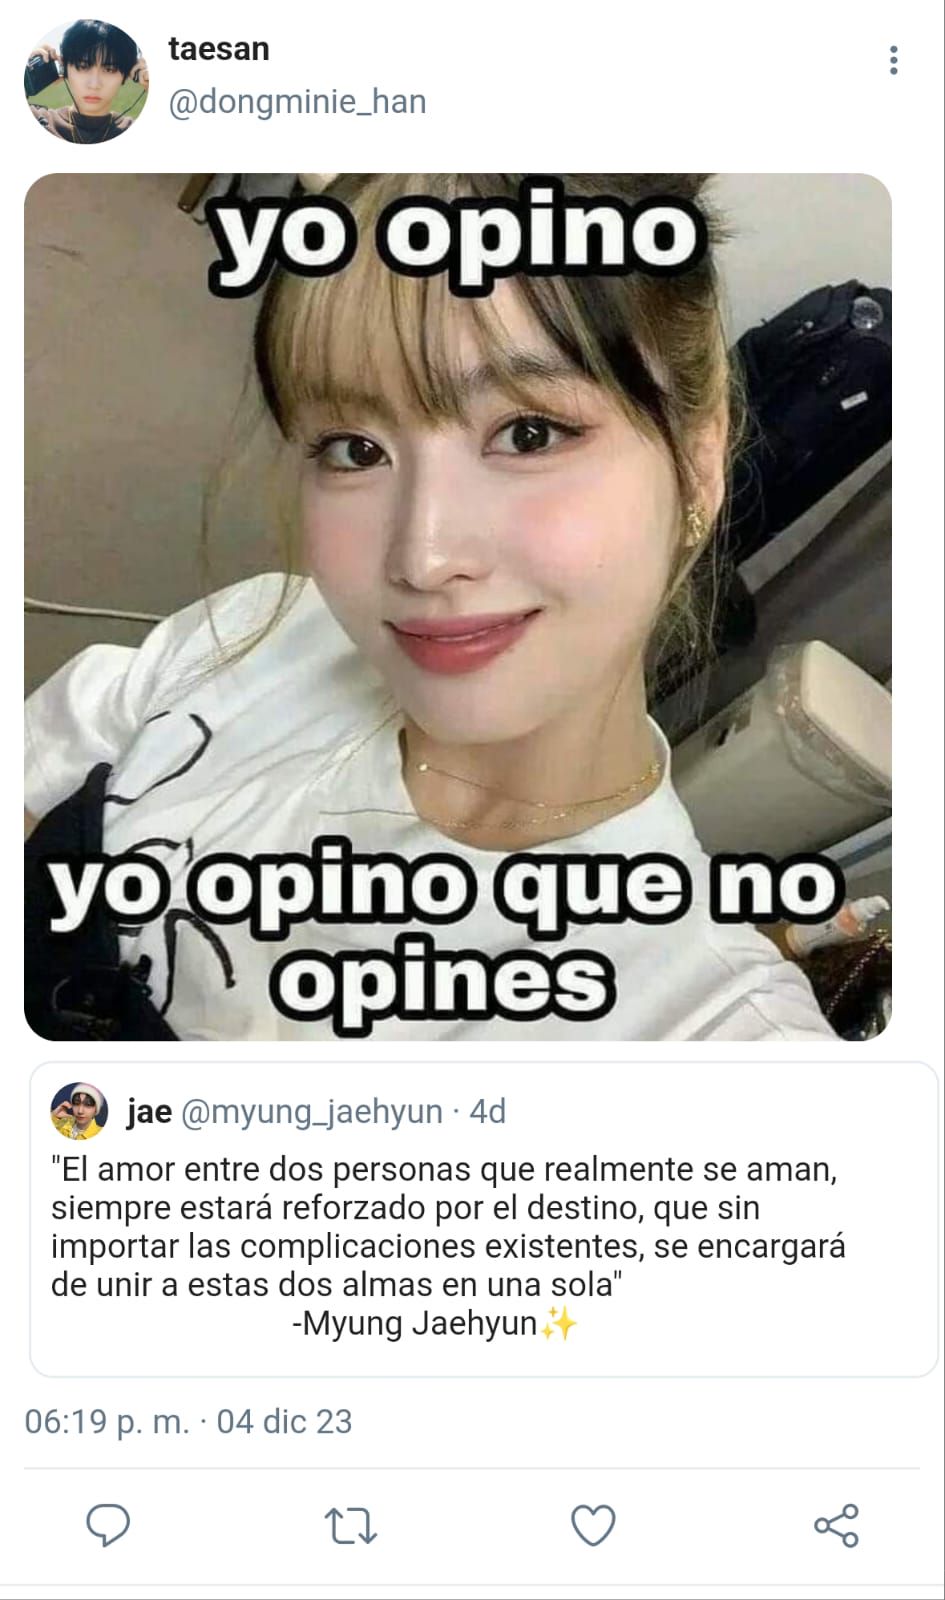Reply using the speech bubble icon
Viewport: 945px width, 1600px height.
click(x=108, y=1526)
